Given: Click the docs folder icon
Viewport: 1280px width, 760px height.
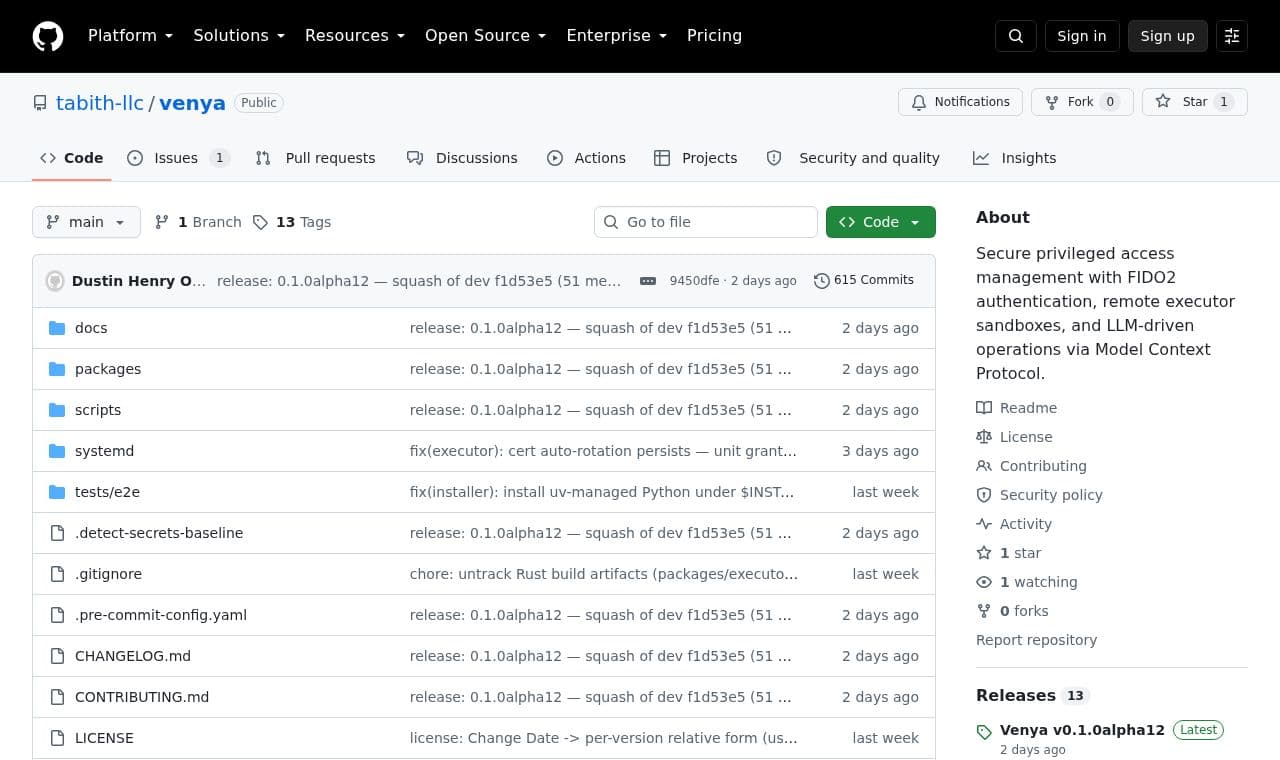Looking at the screenshot, I should pyautogui.click(x=57, y=328).
